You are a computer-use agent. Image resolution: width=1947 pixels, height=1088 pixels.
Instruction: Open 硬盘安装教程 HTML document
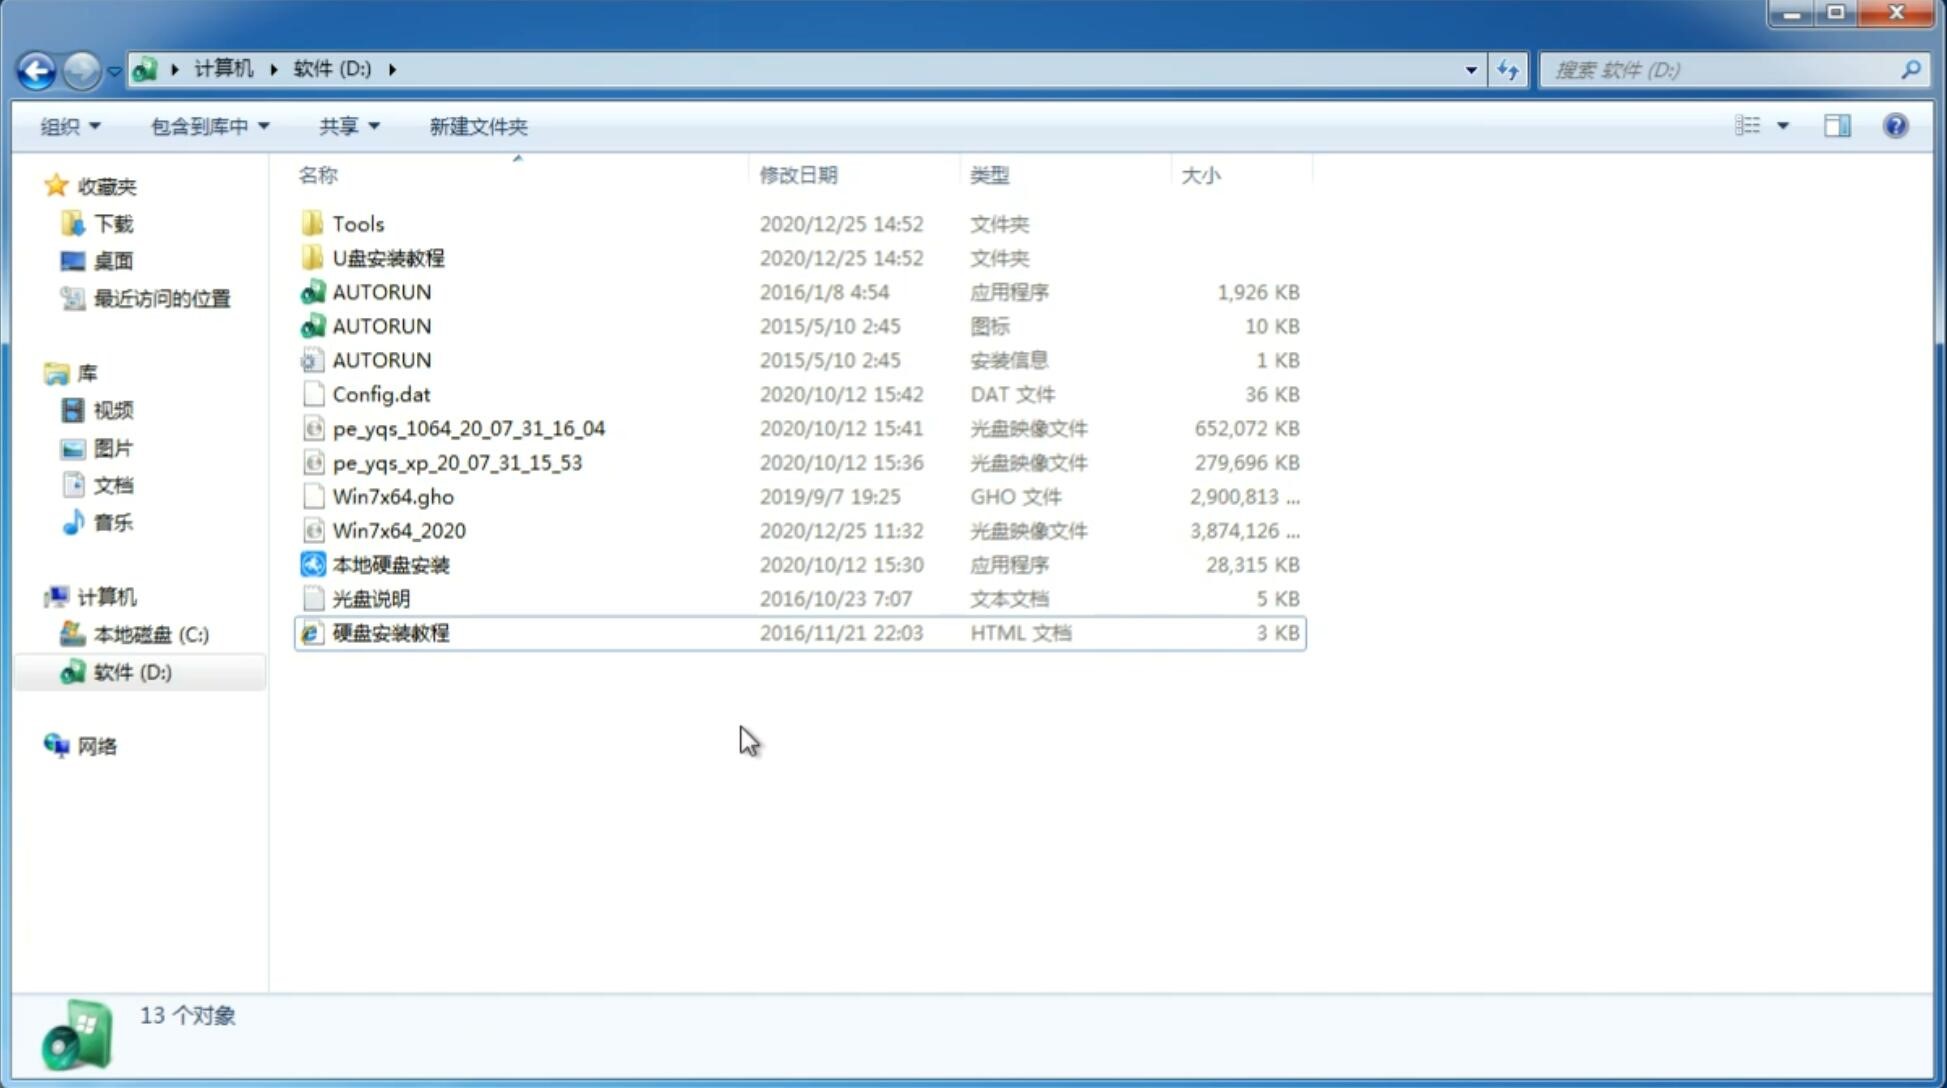(x=389, y=632)
